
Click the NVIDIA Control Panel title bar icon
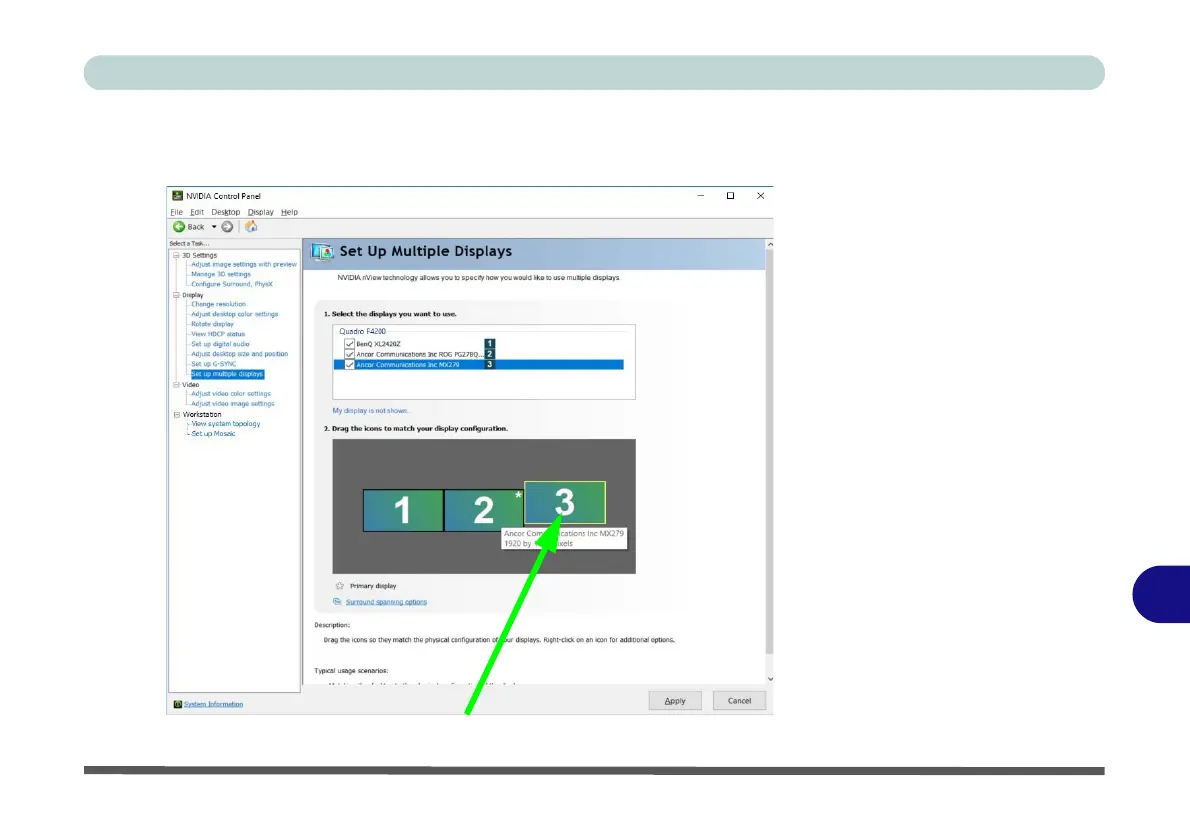click(x=178, y=196)
